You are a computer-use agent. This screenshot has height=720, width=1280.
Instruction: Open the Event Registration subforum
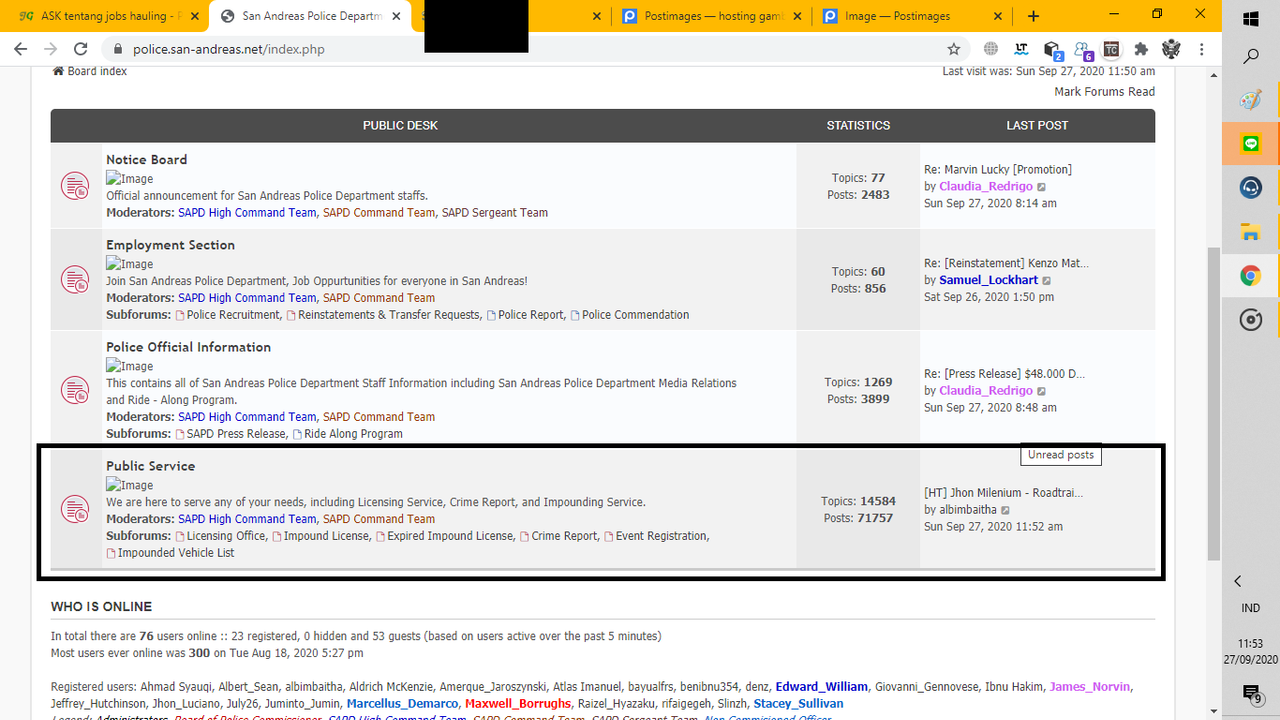click(x=662, y=536)
